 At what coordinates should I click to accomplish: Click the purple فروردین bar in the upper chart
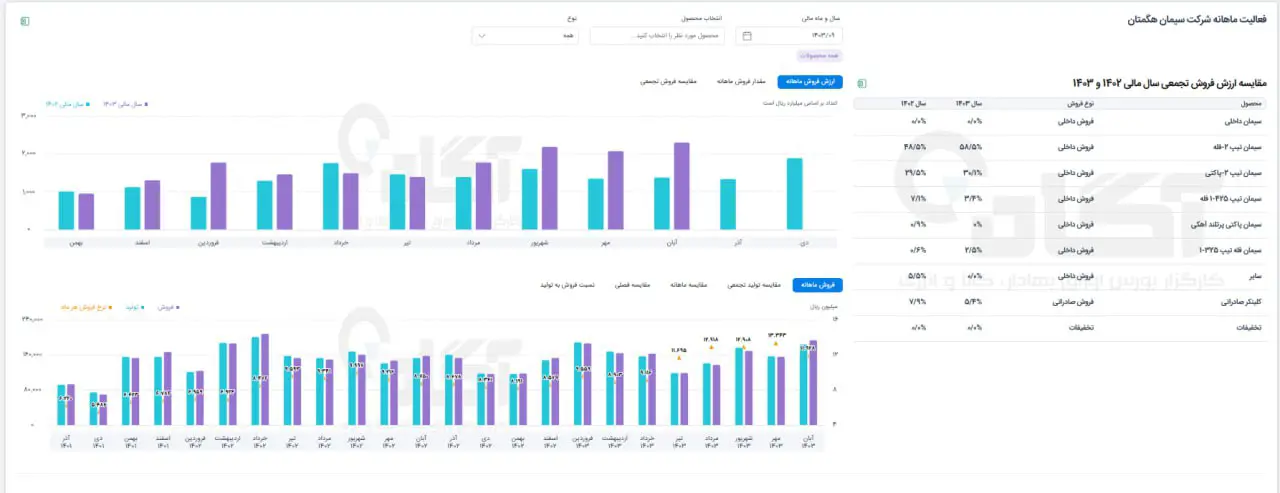pos(218,196)
